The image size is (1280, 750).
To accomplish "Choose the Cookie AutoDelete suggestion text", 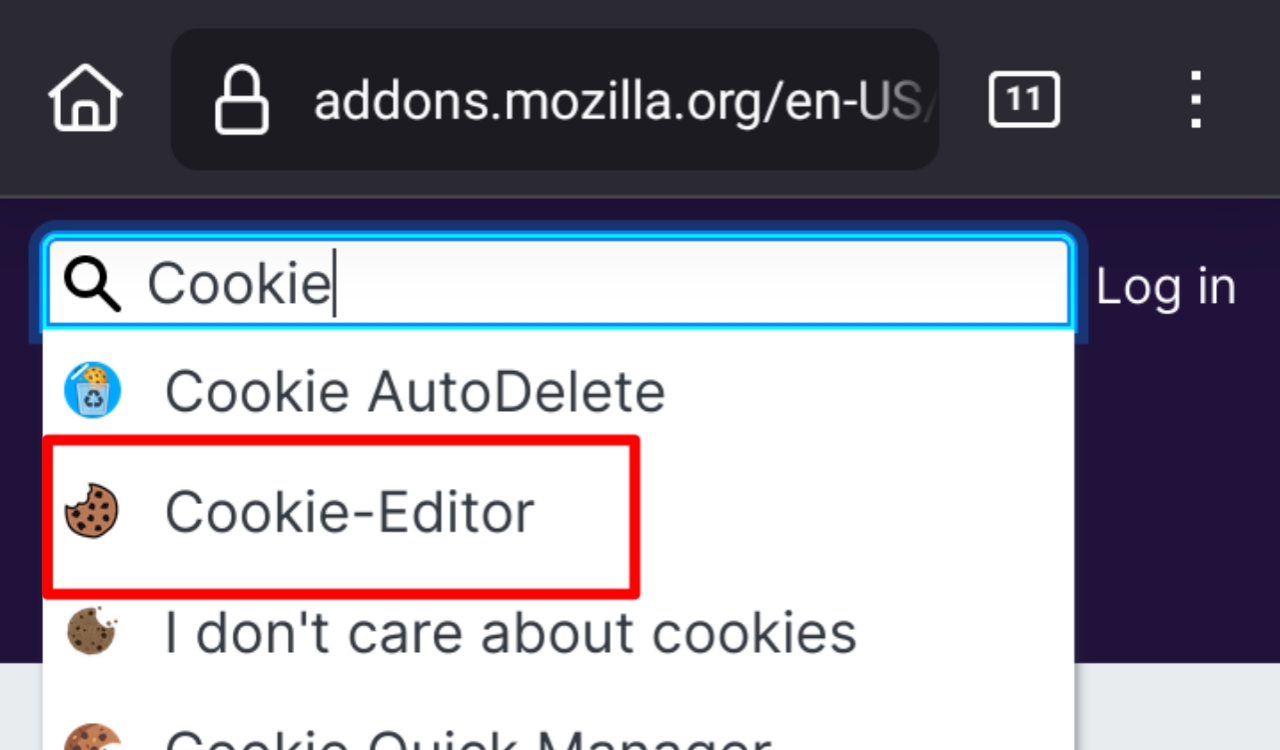I will coord(415,391).
